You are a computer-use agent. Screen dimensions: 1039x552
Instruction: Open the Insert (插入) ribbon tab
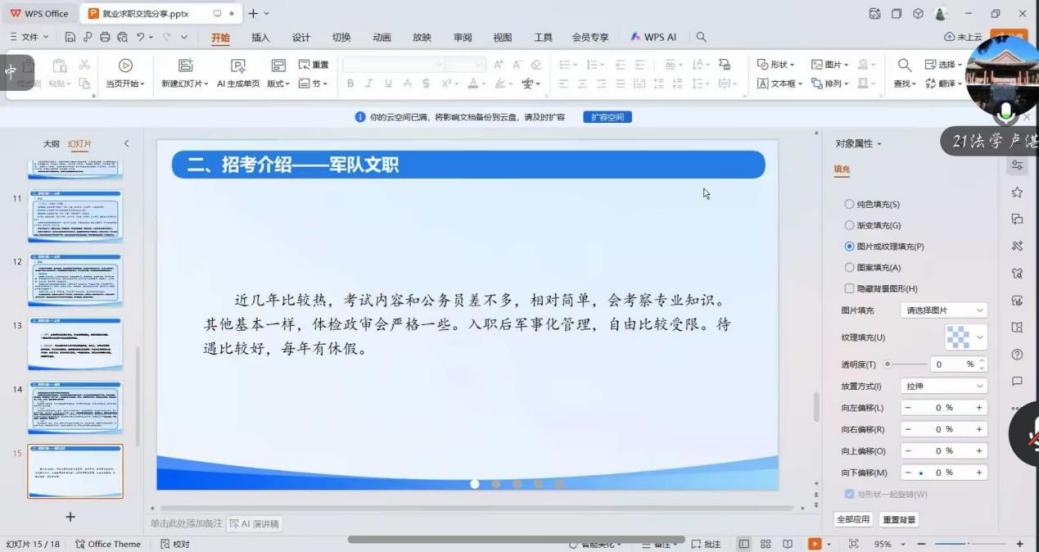coord(260,37)
